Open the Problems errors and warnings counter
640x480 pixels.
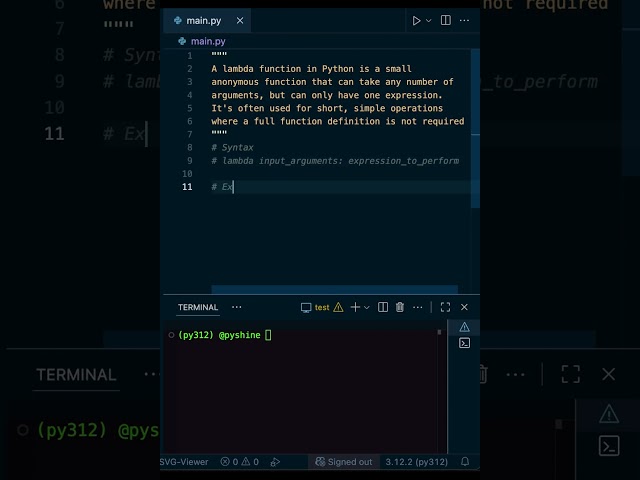[240, 462]
